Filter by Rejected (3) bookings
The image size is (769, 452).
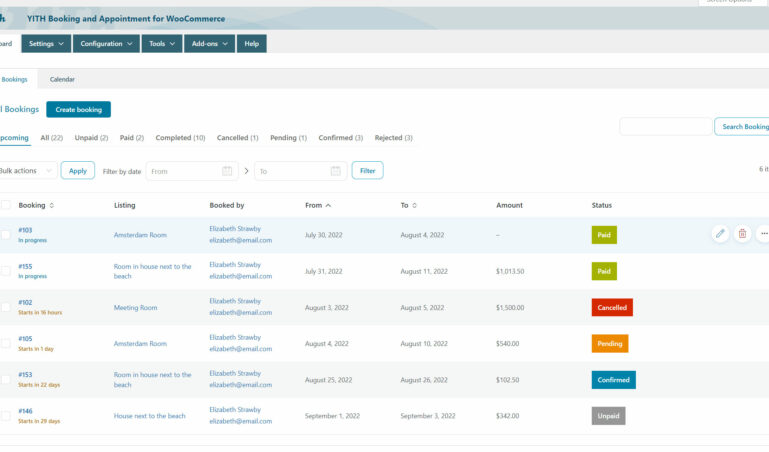tap(394, 138)
